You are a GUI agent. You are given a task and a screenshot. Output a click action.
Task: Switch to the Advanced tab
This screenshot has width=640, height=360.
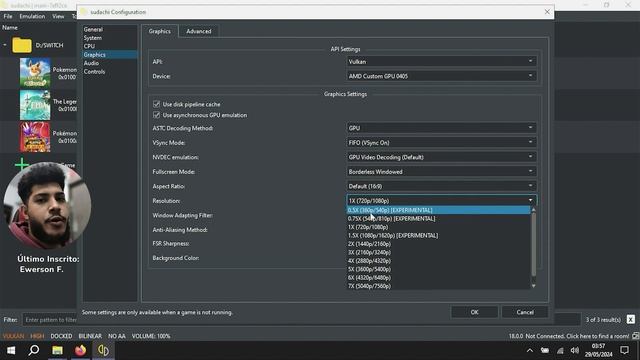click(x=199, y=31)
